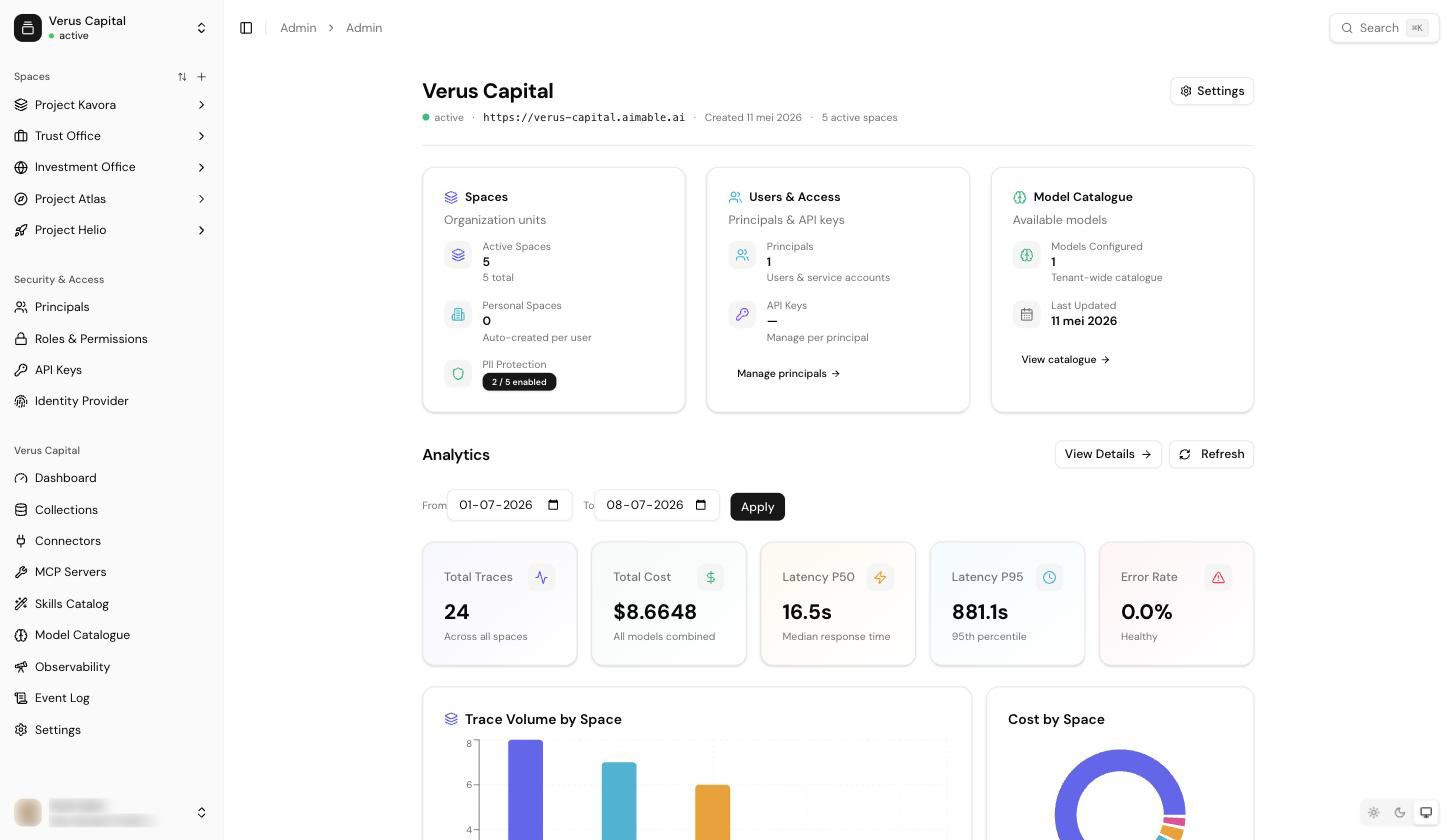Click the Total Cost dollar icon

tap(711, 577)
